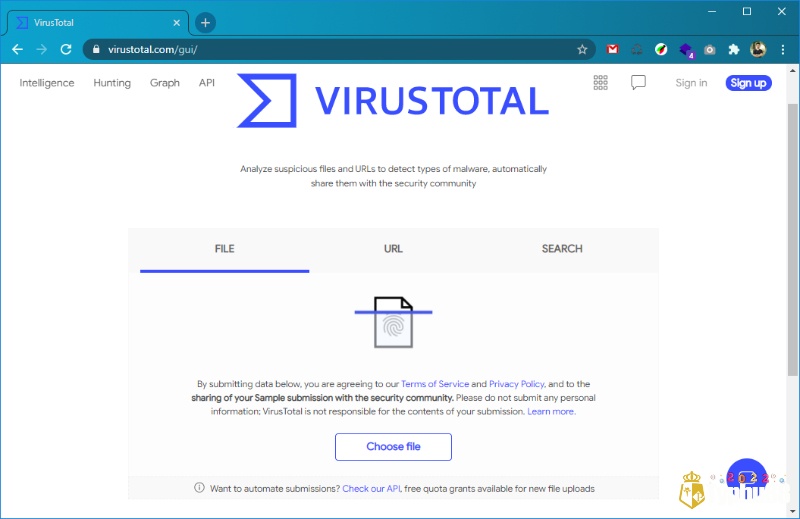Open the Extensions puzzle-piece menu

[x=734, y=50]
